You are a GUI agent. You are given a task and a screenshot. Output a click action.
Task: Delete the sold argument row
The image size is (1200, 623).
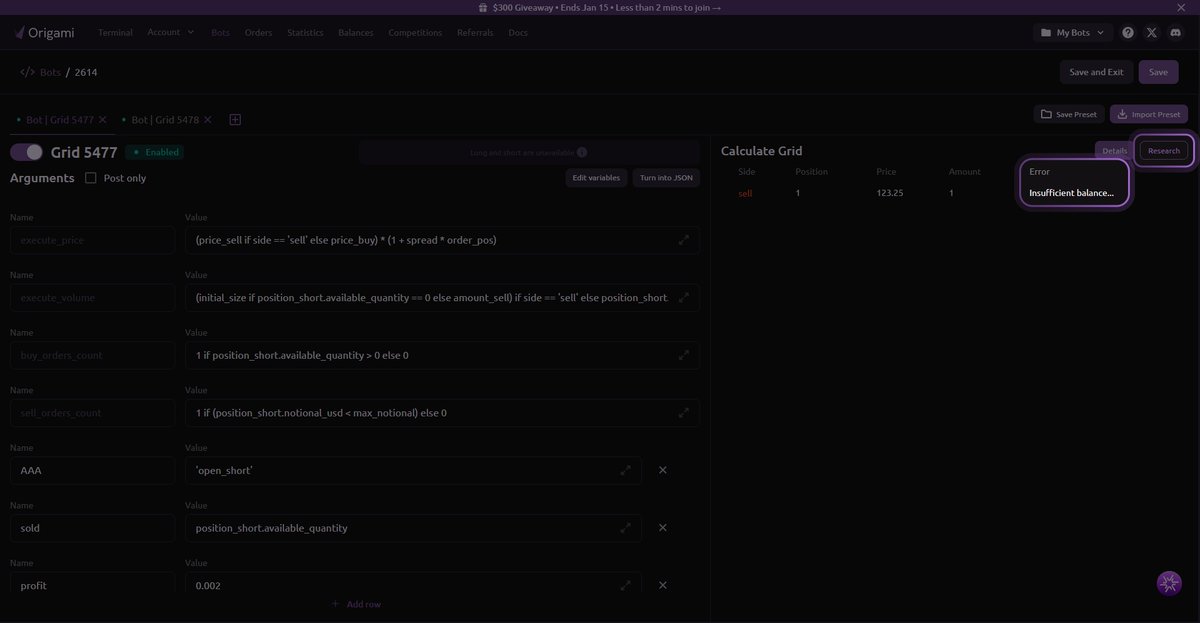click(662, 528)
